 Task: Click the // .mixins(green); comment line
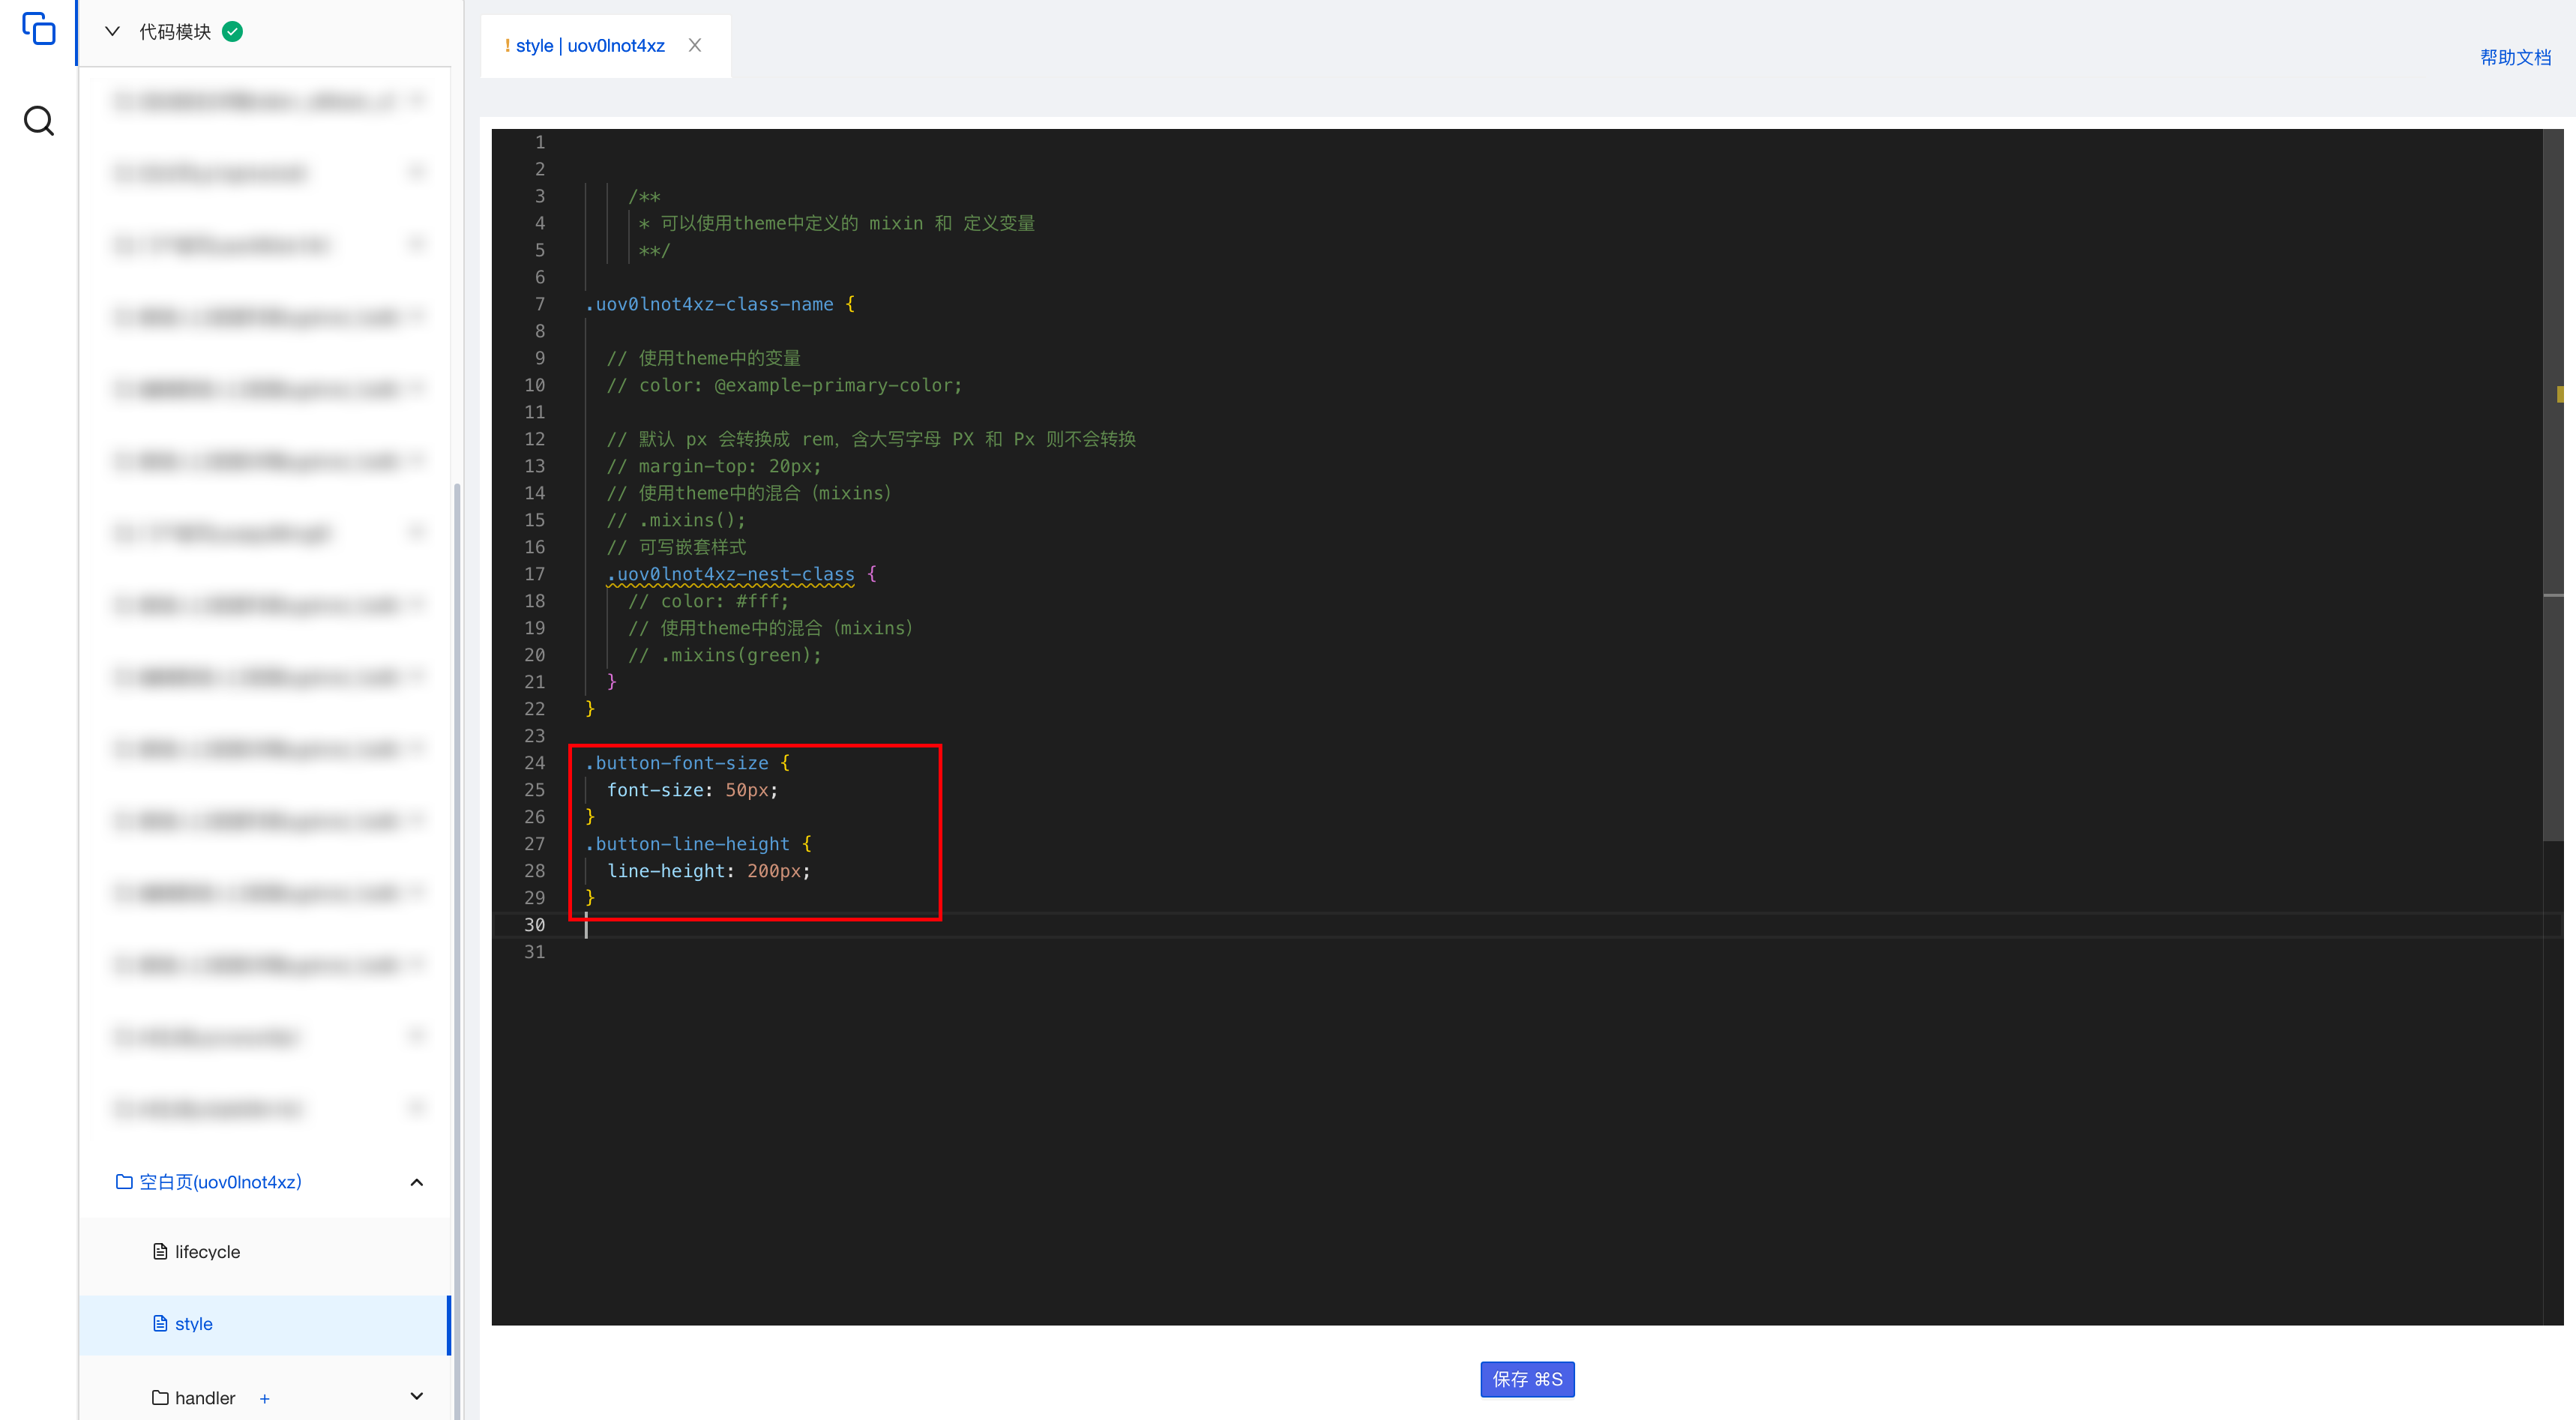pos(725,655)
